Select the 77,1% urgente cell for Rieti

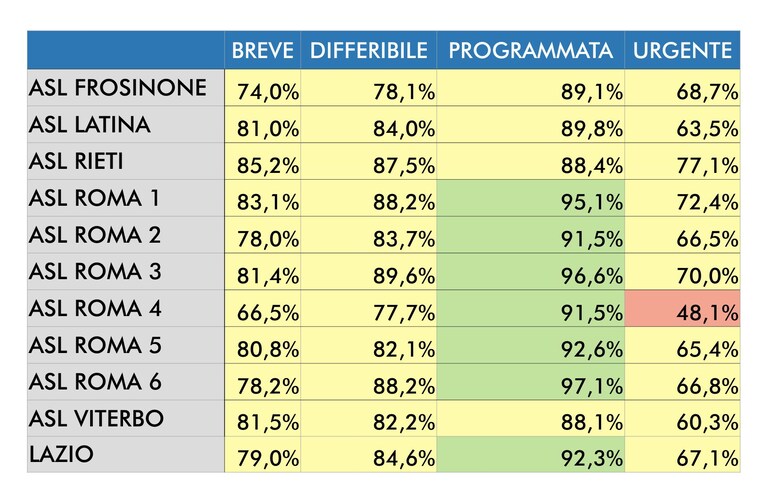682,161
